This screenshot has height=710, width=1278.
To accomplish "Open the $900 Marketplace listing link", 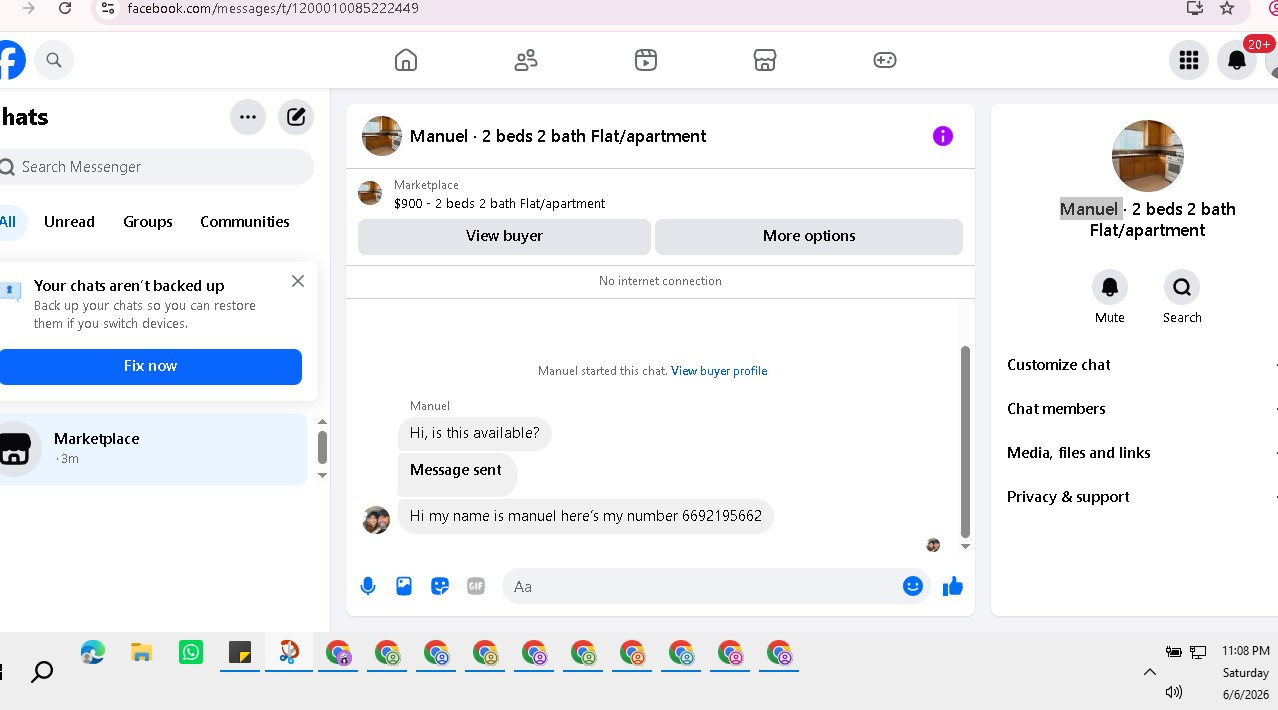I will pos(499,203).
